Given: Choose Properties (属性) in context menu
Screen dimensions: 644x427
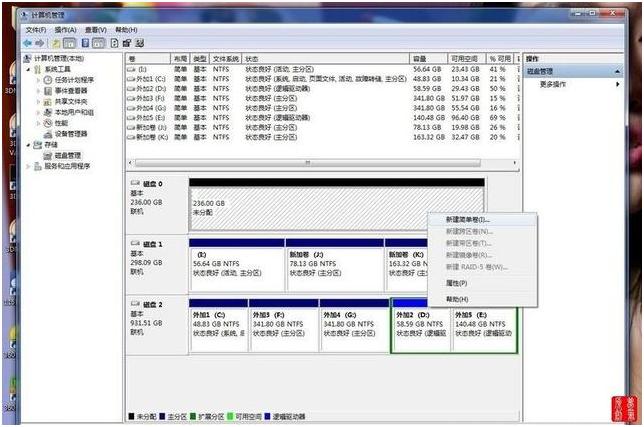Looking at the screenshot, I should pyautogui.click(x=456, y=283).
